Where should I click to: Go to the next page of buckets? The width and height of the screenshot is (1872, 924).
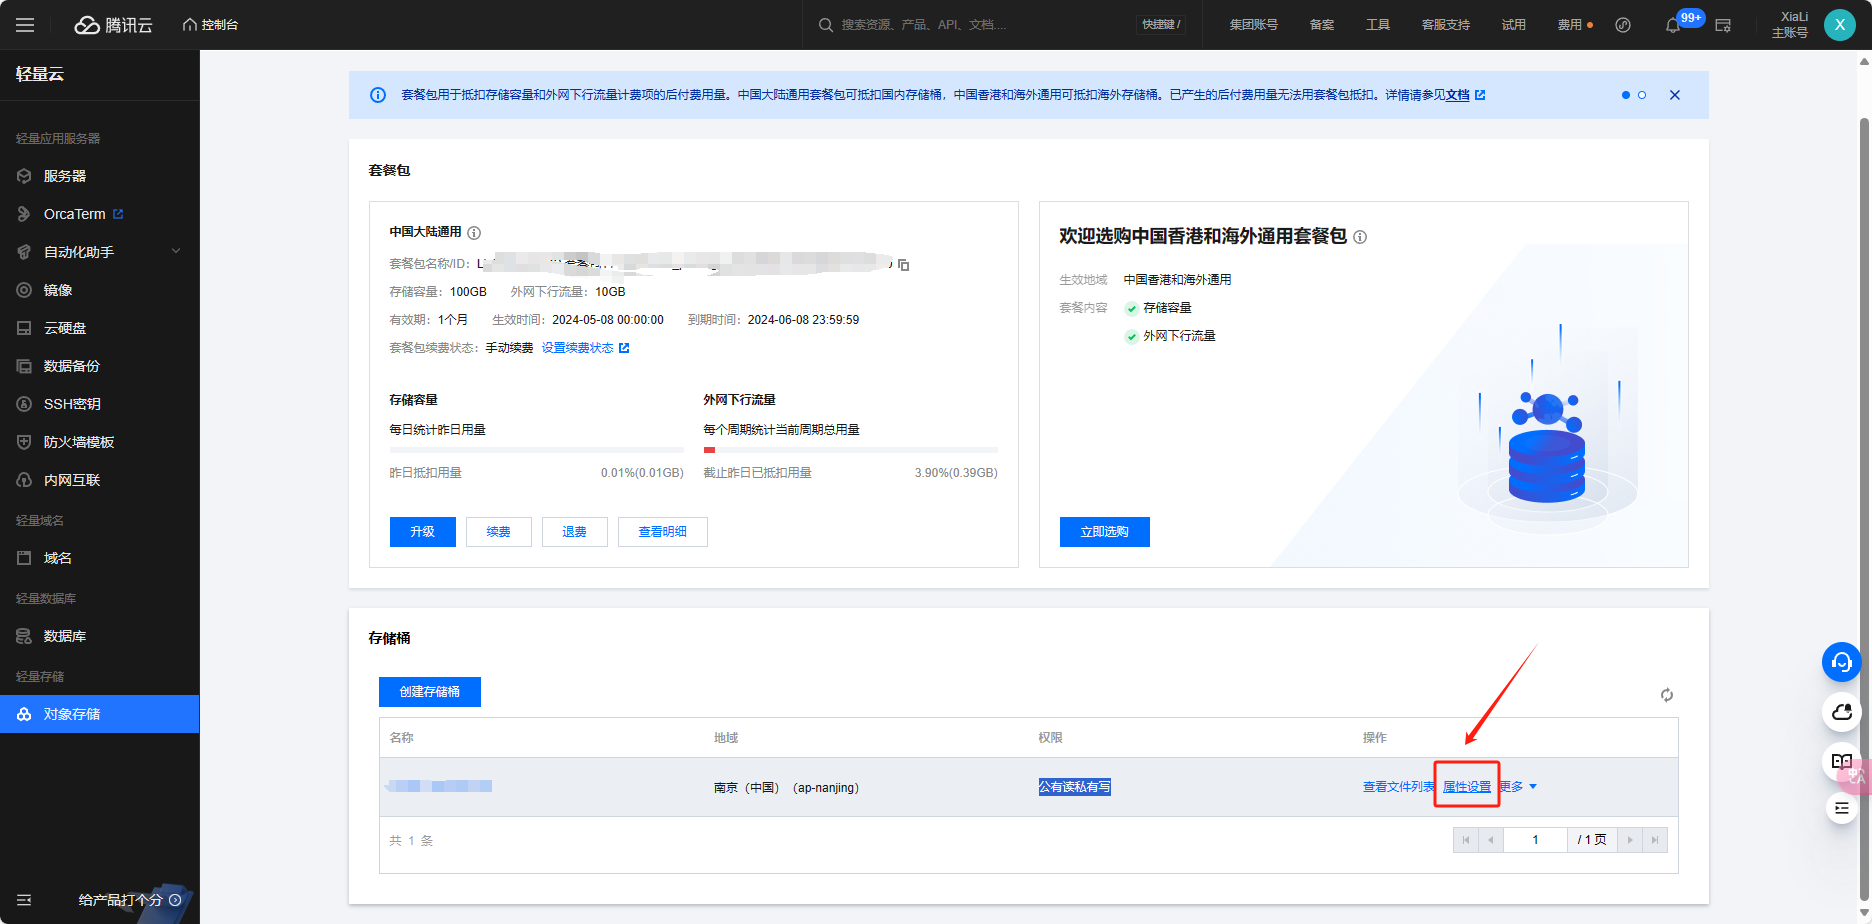pos(1630,840)
